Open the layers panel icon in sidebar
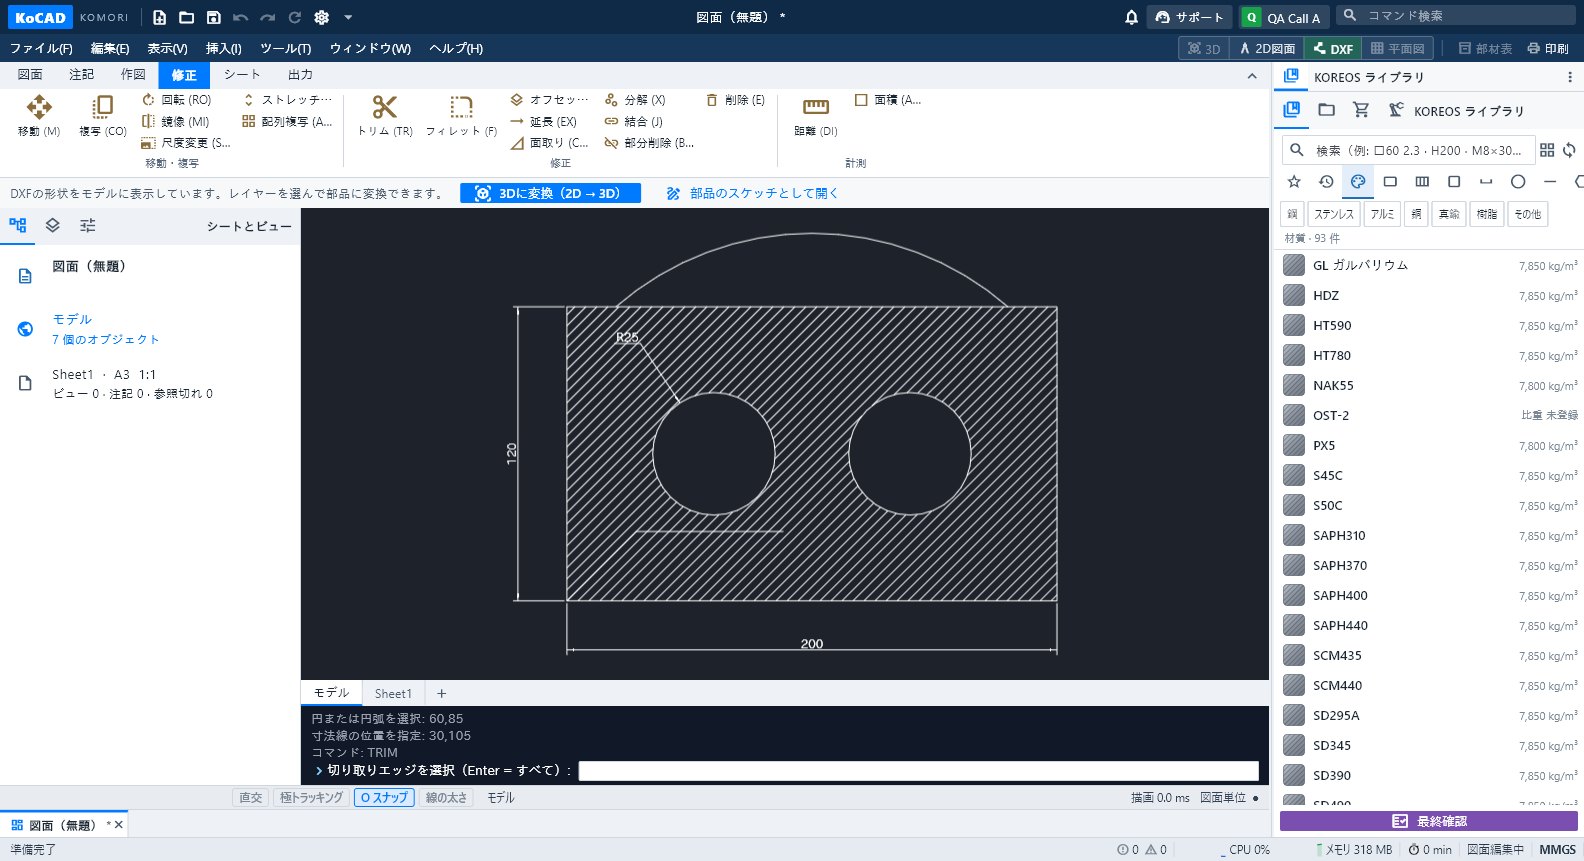The image size is (1584, 861). 53,226
